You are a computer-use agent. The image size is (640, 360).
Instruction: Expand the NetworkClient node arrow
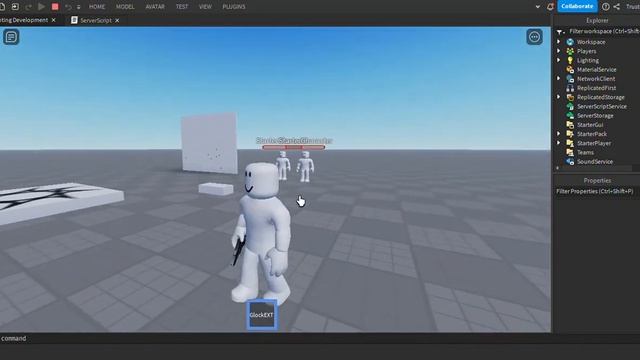(558, 78)
